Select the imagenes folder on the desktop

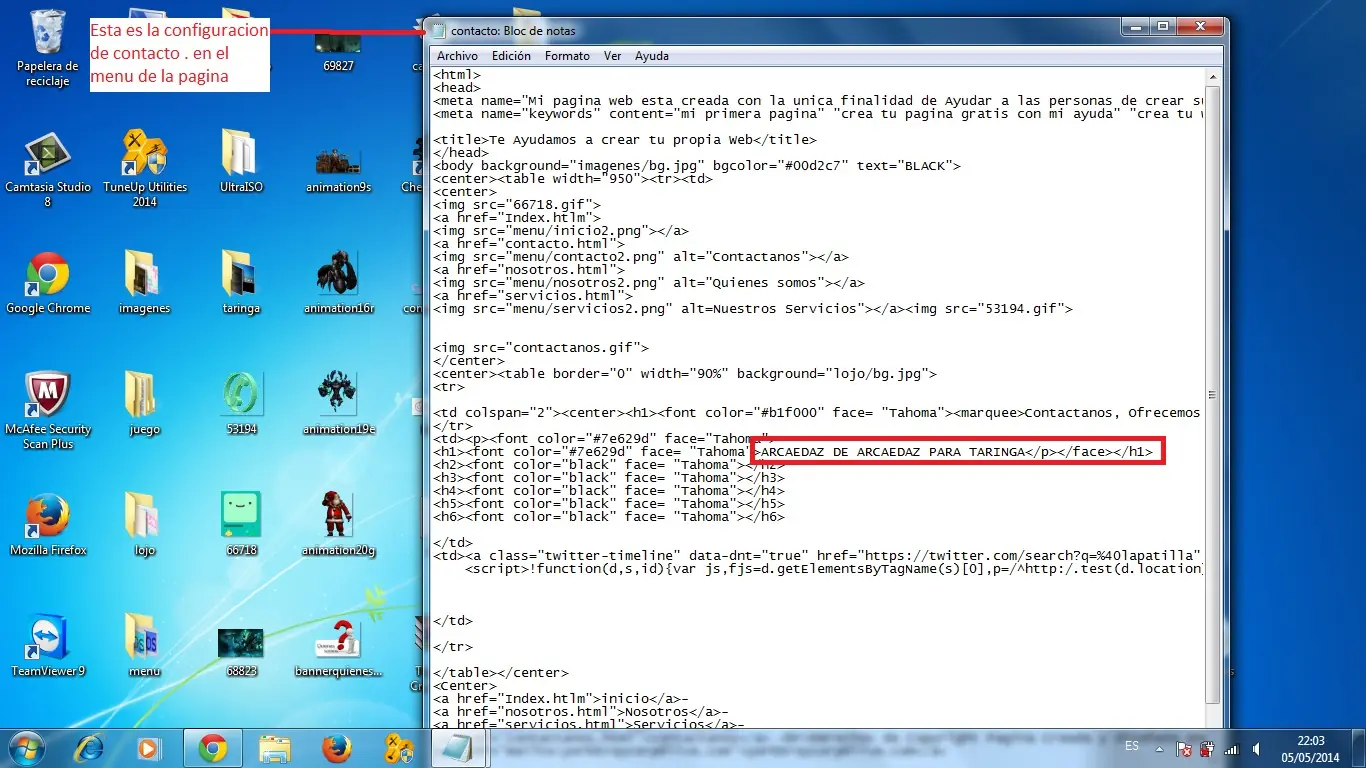[x=144, y=283]
